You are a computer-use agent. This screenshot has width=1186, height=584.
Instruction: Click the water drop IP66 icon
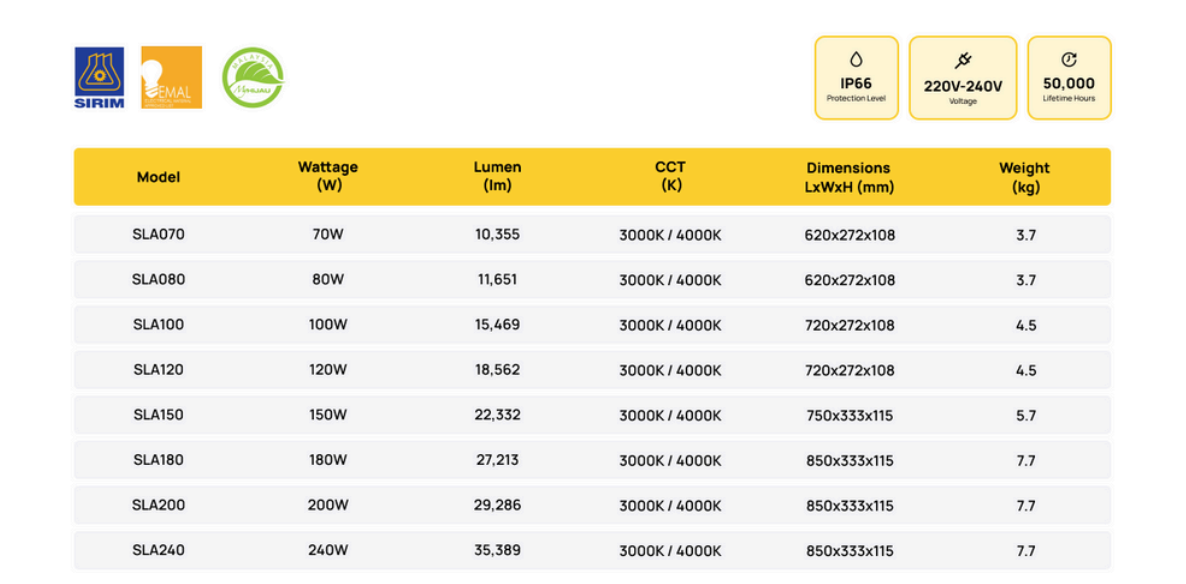[x=856, y=61]
